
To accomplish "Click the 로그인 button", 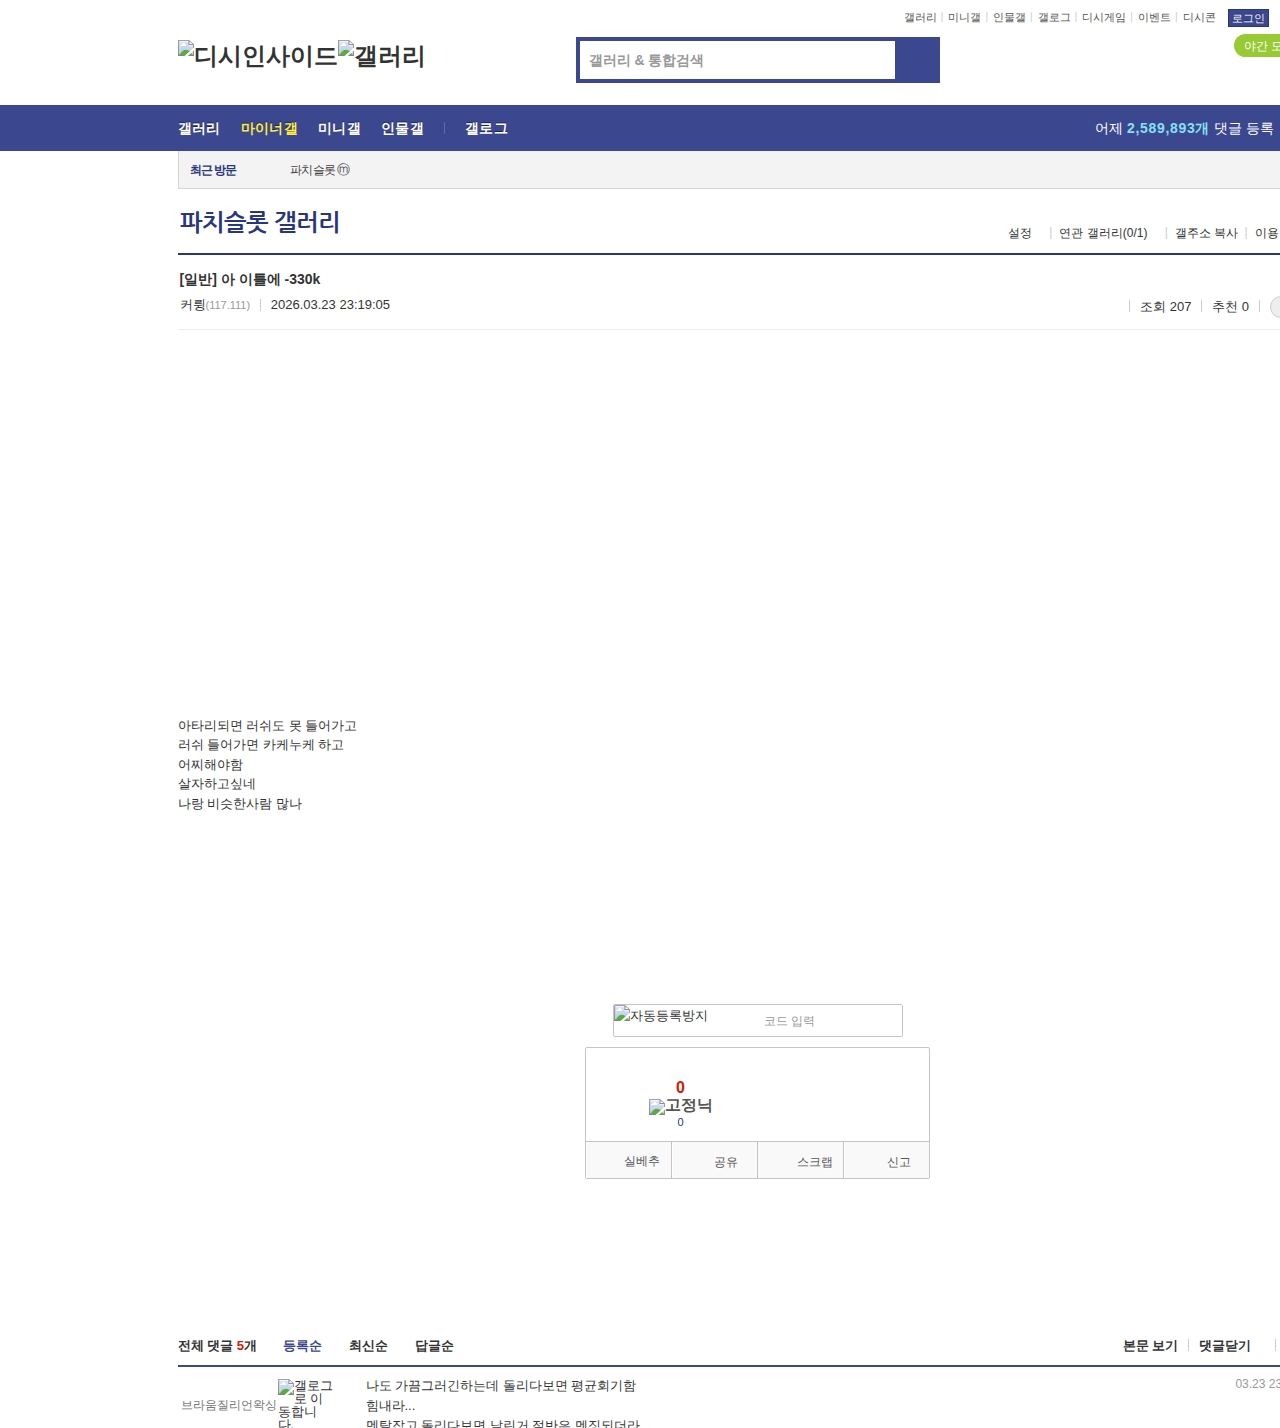I will [x=1248, y=17].
